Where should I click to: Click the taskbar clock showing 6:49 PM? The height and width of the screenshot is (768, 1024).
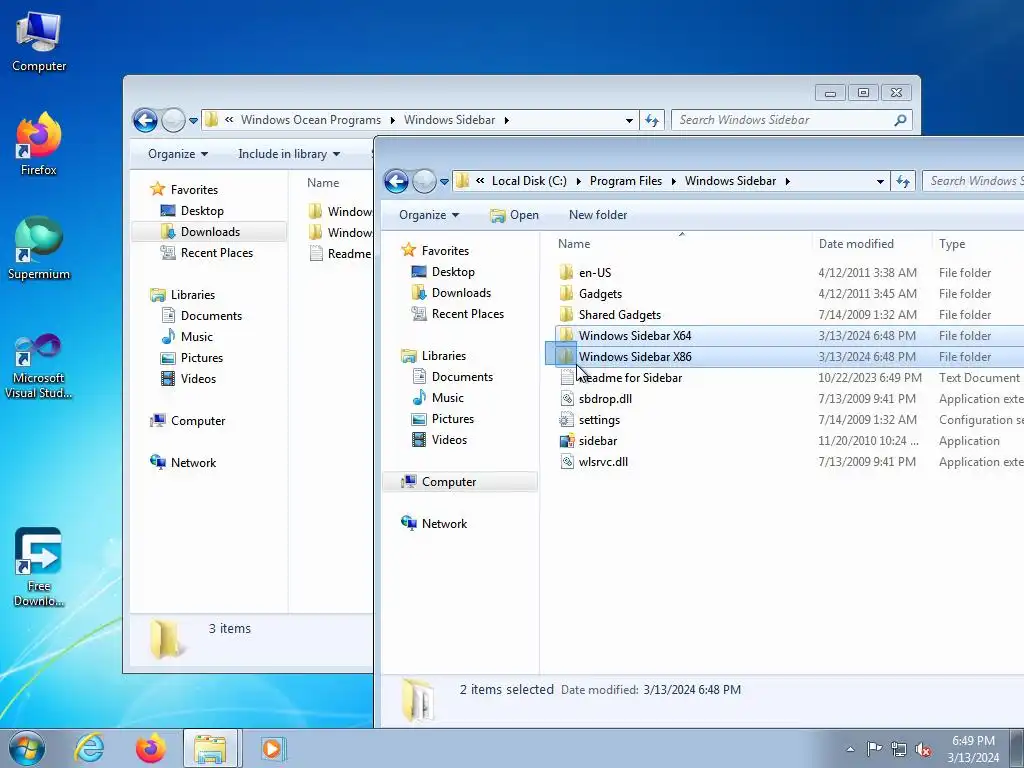tap(973, 749)
